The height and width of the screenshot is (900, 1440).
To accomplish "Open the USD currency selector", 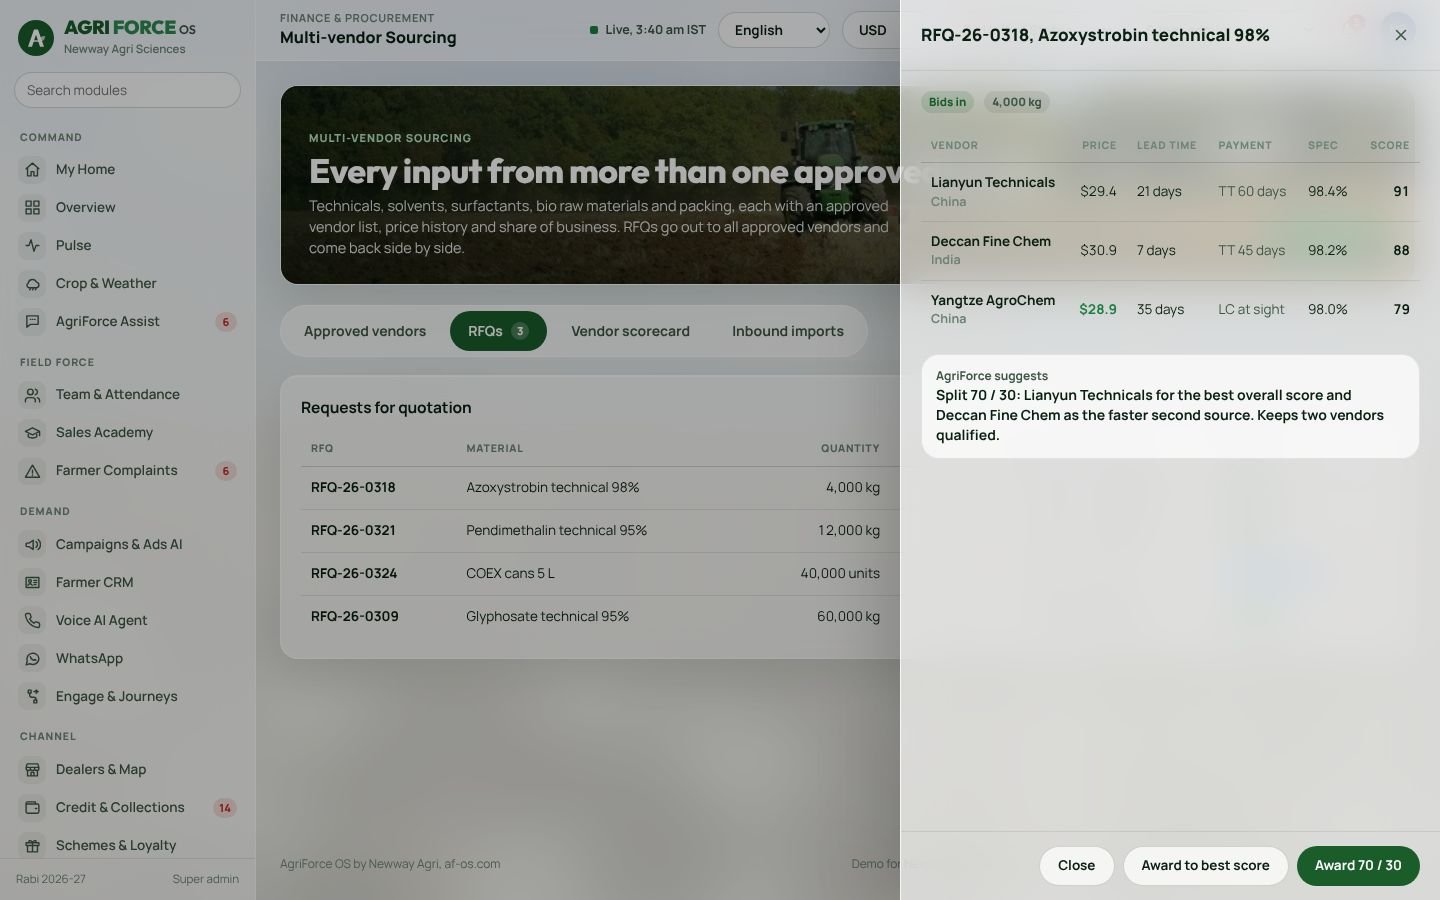I will tap(872, 30).
